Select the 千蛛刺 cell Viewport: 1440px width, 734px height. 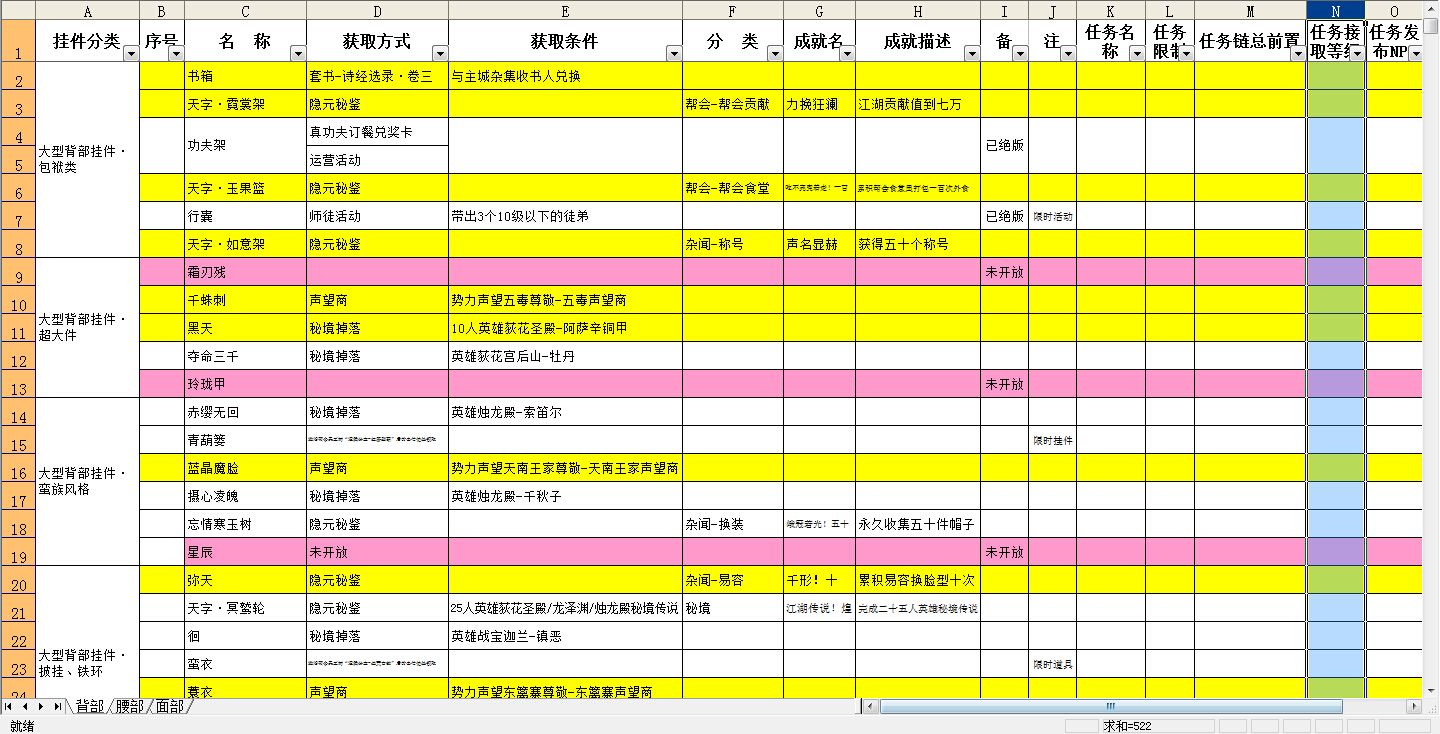tap(245, 300)
